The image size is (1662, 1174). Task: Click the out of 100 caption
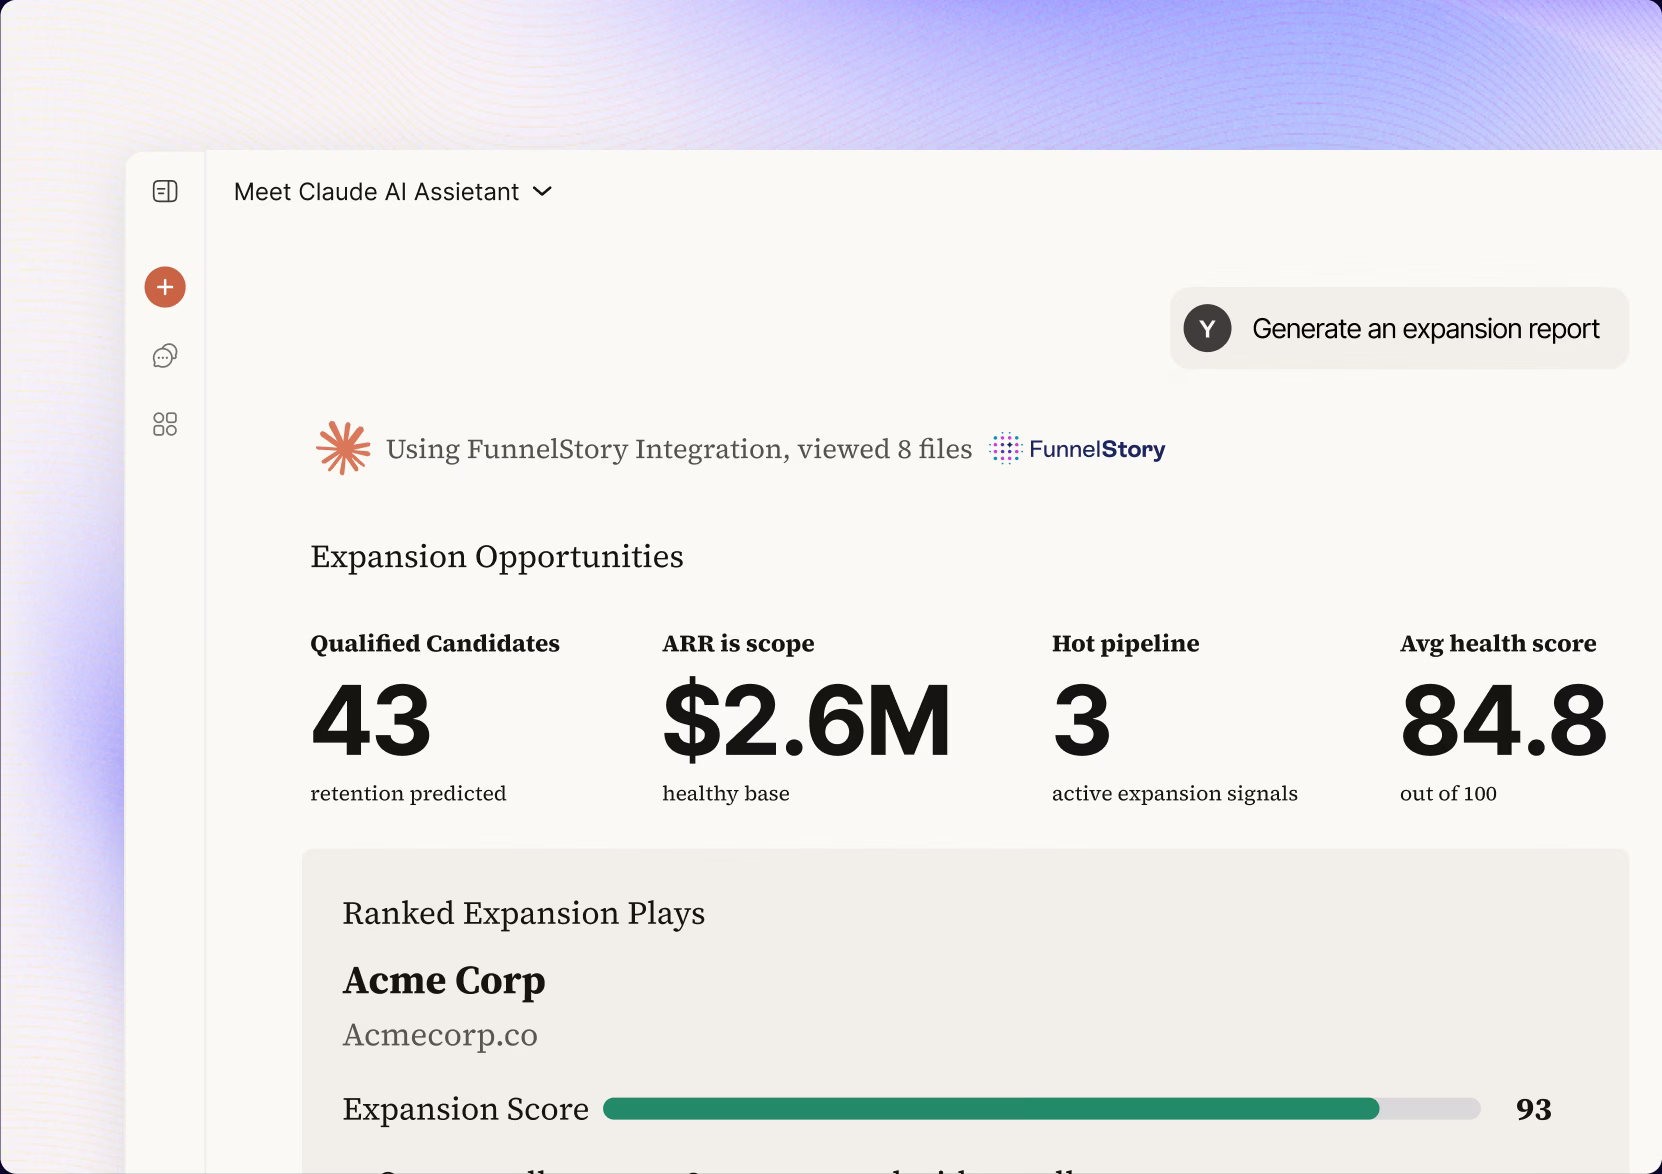pyautogui.click(x=1448, y=793)
